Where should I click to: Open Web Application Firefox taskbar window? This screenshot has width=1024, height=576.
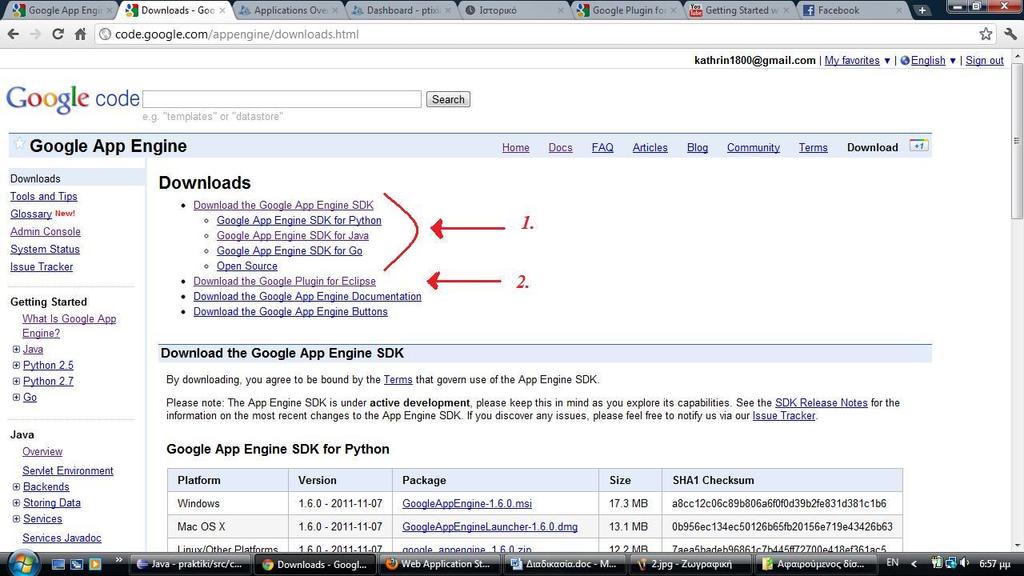(441, 564)
